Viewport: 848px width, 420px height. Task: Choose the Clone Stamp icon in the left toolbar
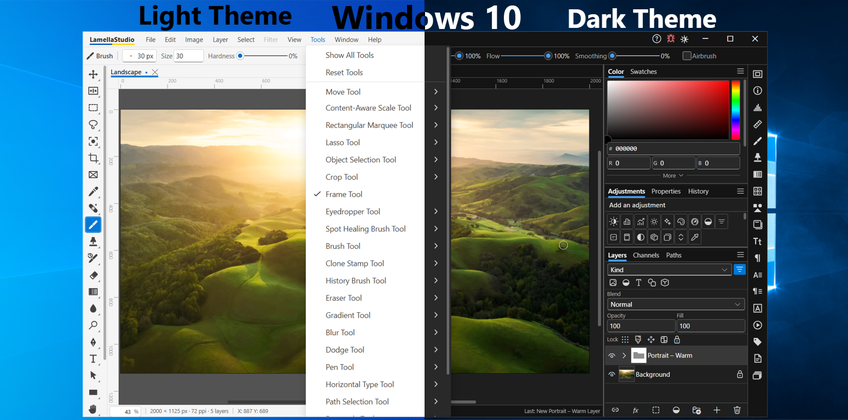tap(93, 241)
